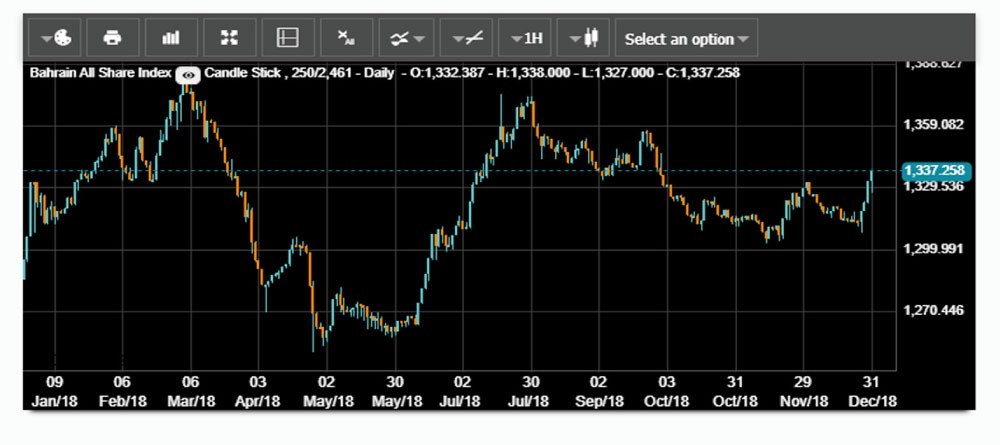
Task: Click the 30 Jul/18 date label
Action: (531, 391)
